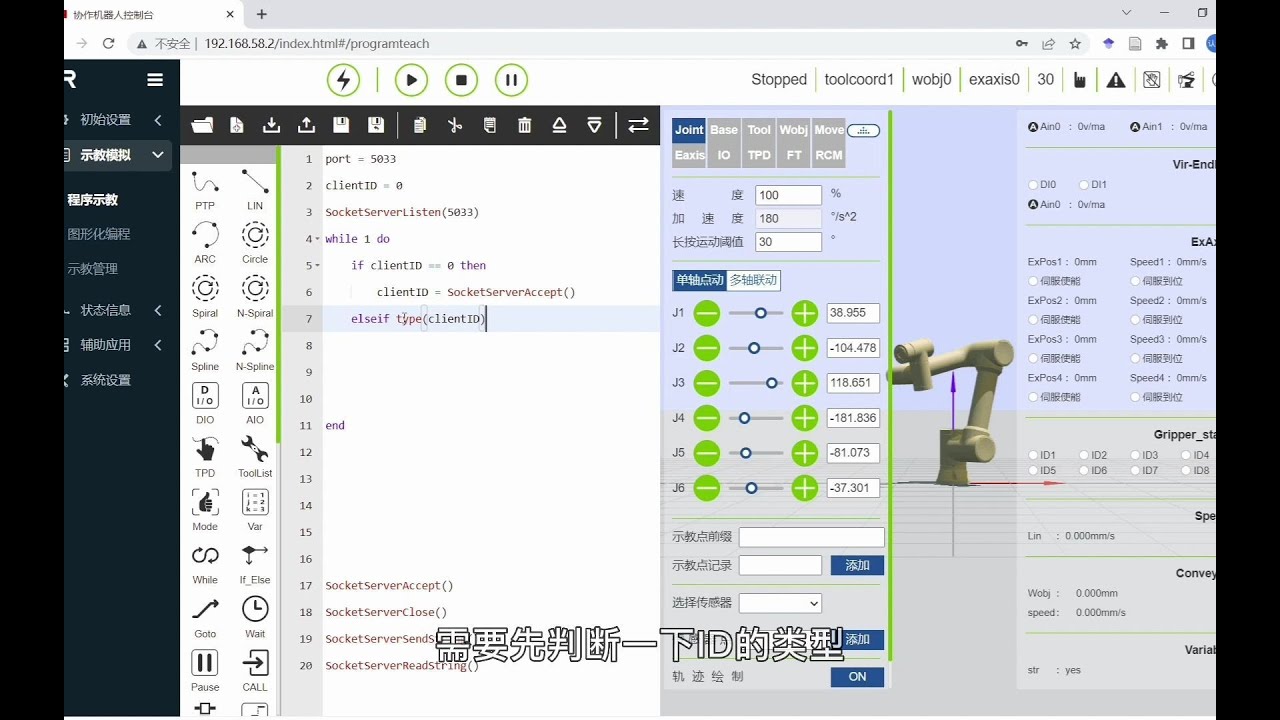
Task: Collapse the while block fold arrow
Action: tap(317, 239)
